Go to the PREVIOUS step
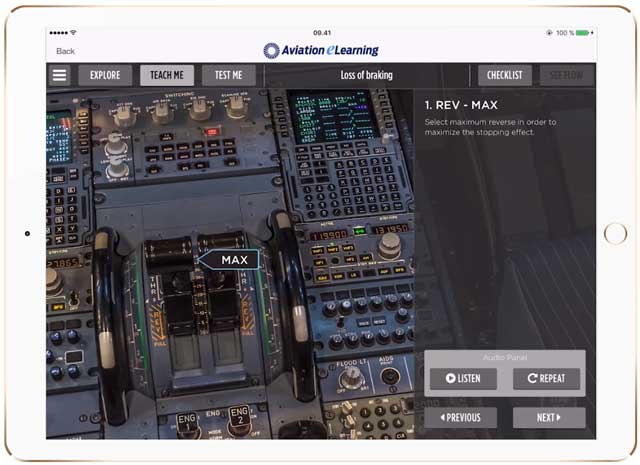The image size is (640, 465). [x=461, y=417]
